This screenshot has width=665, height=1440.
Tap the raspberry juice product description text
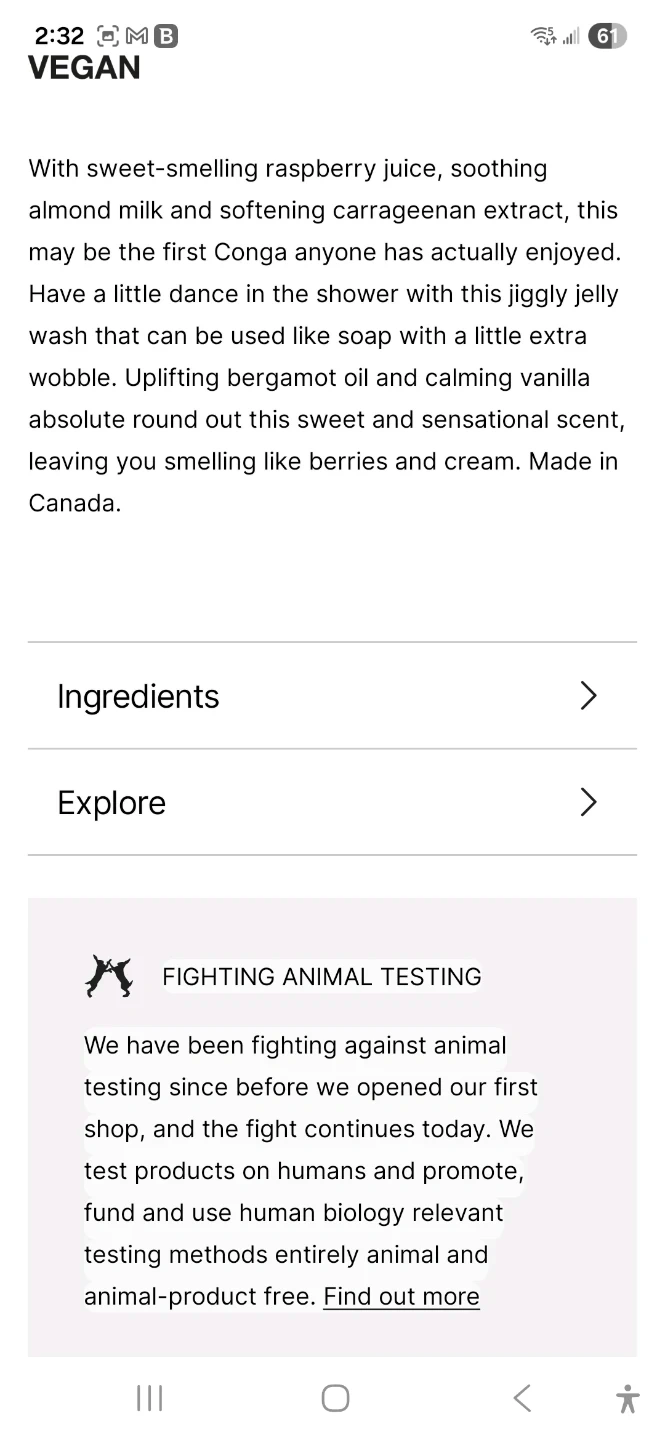tap(326, 336)
